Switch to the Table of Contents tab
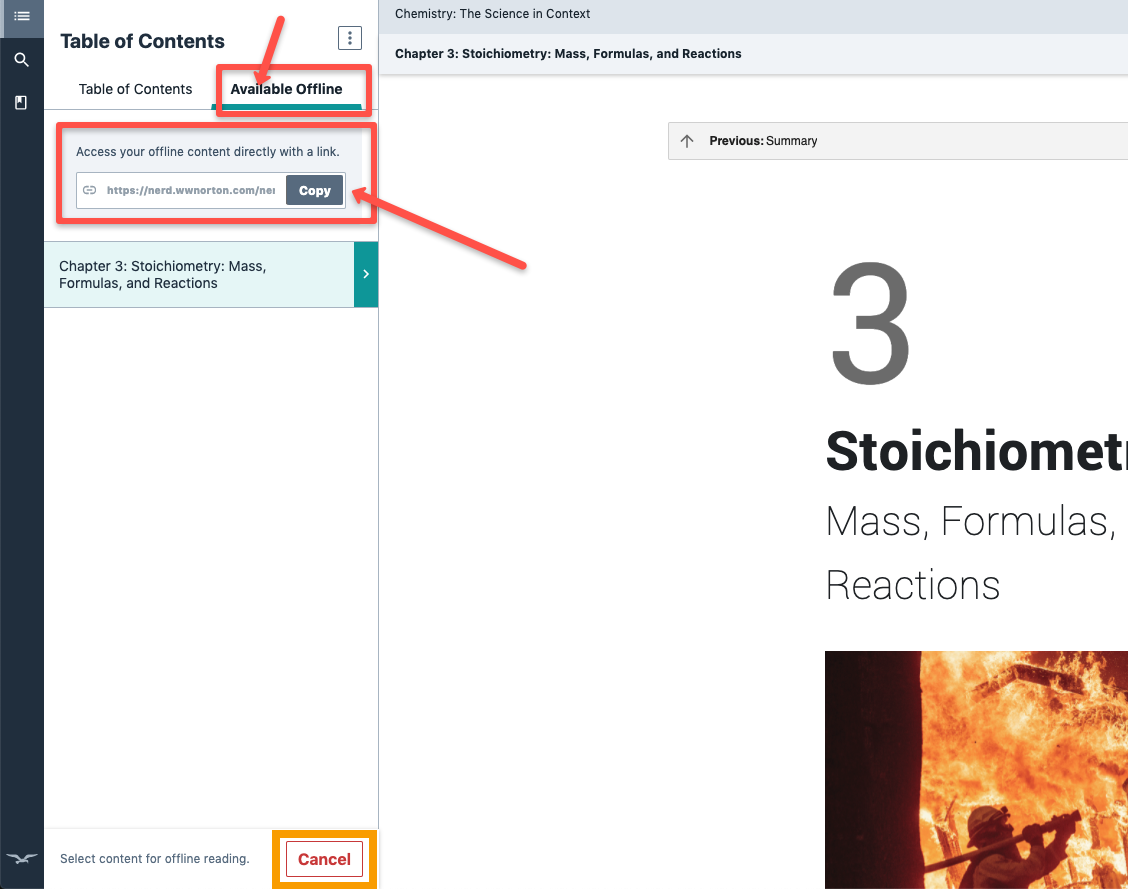The image size is (1128, 889). (x=135, y=89)
